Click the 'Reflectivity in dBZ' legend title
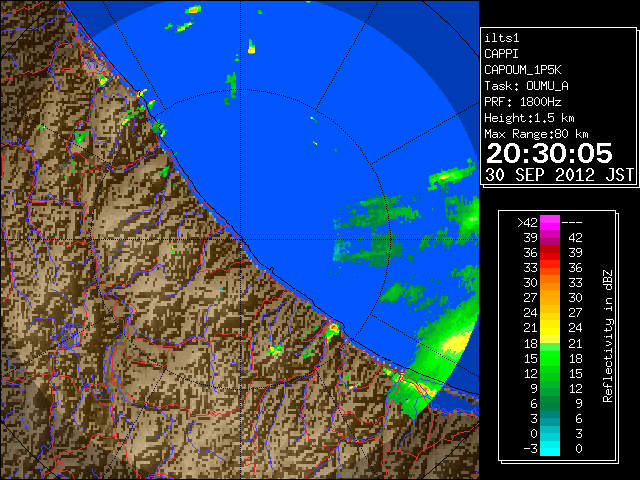This screenshot has width=640, height=480. [608, 336]
